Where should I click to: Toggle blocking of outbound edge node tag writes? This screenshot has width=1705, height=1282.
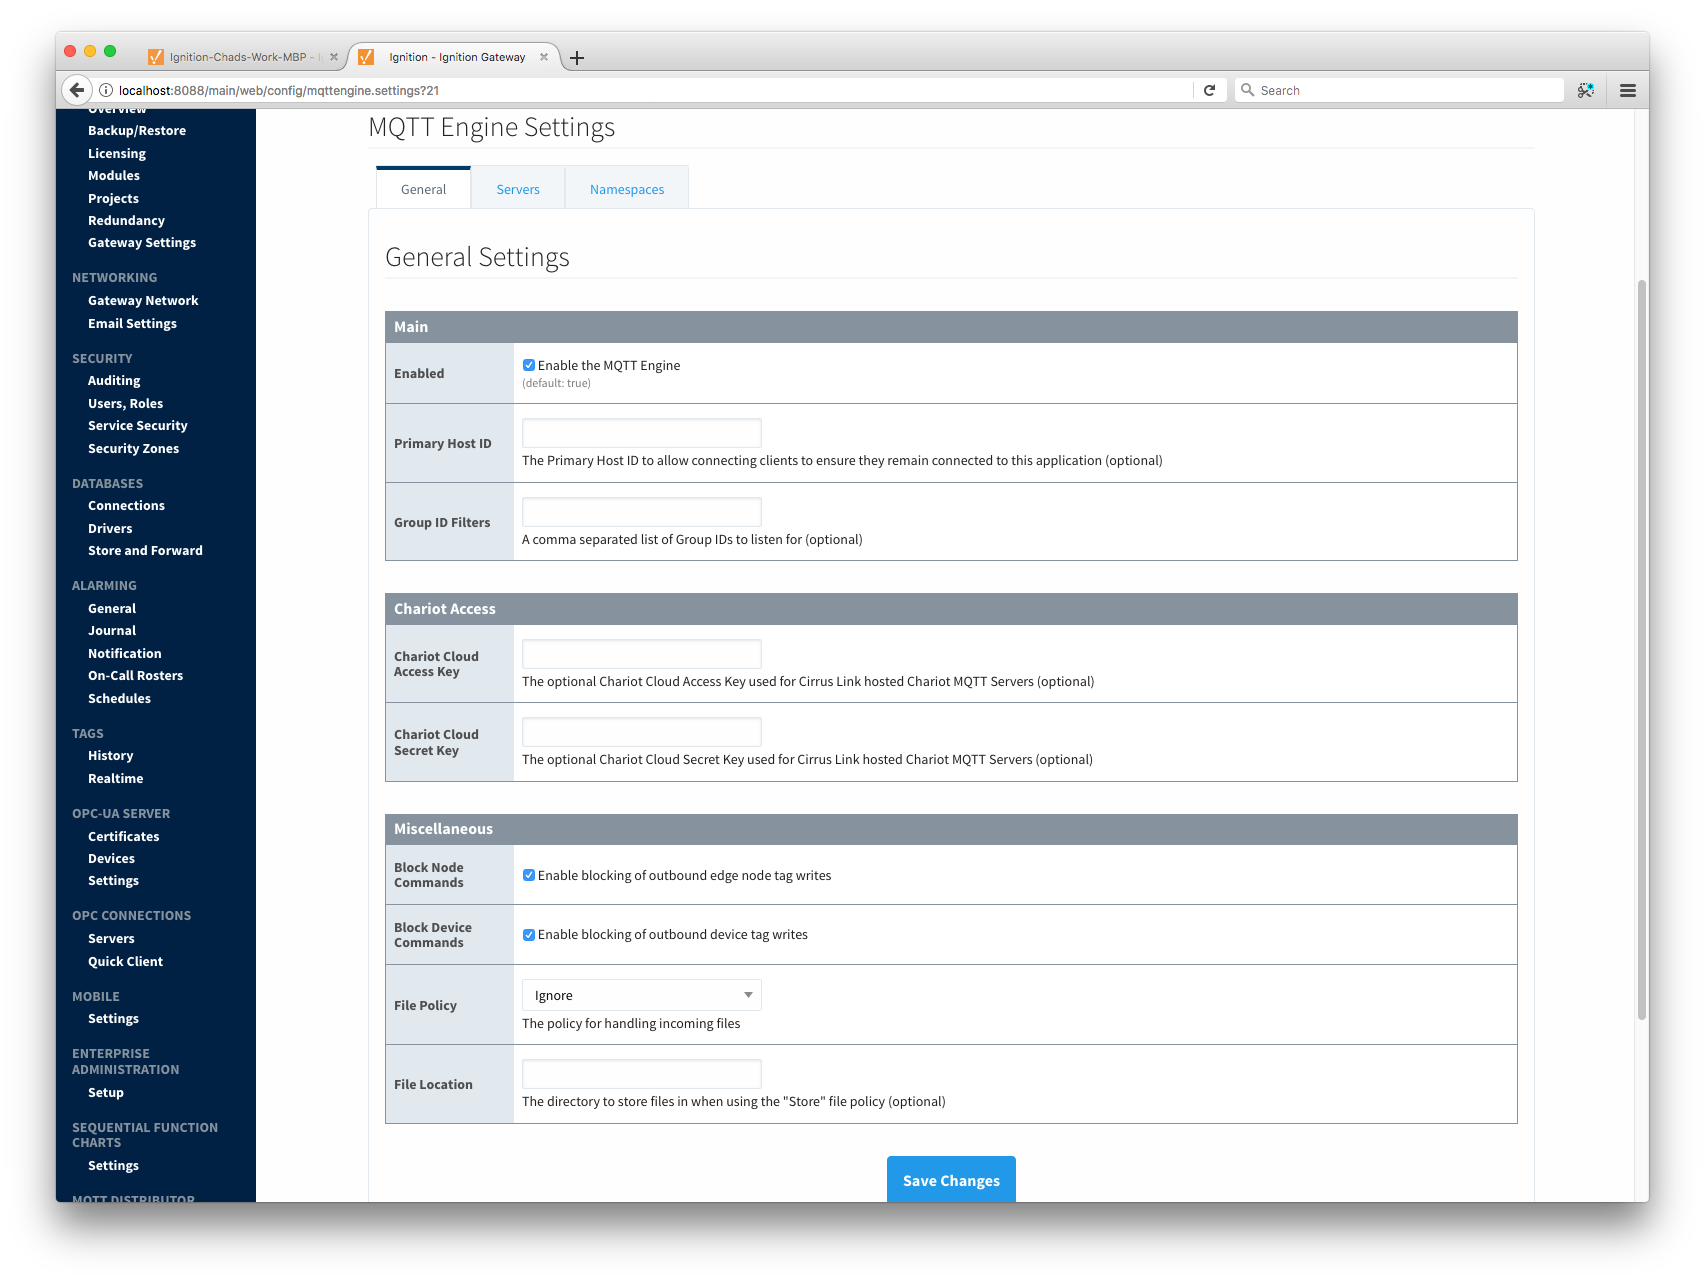(x=529, y=875)
